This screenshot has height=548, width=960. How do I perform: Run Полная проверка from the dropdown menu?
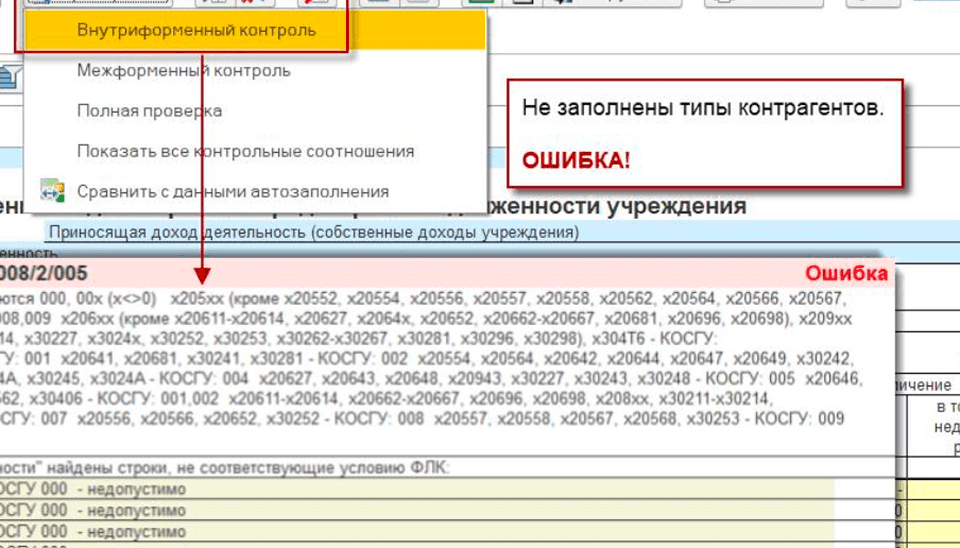(149, 111)
